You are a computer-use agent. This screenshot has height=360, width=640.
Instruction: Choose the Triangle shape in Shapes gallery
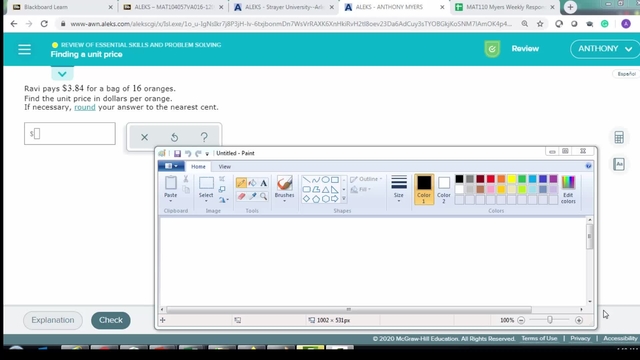click(x=325, y=189)
